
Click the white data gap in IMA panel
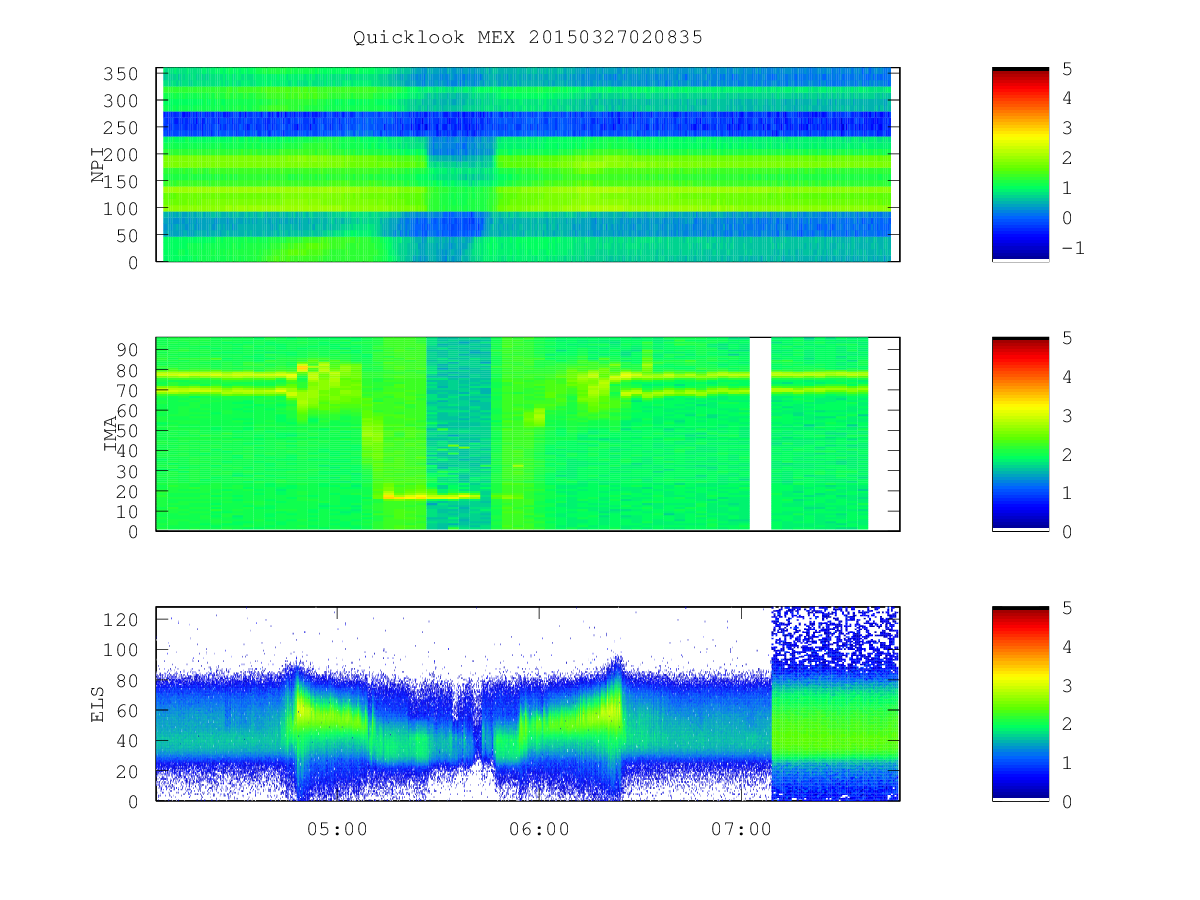[x=760, y=434]
